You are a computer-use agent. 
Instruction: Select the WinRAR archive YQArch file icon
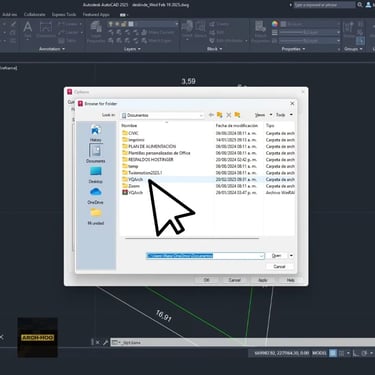pyautogui.click(x=125, y=192)
